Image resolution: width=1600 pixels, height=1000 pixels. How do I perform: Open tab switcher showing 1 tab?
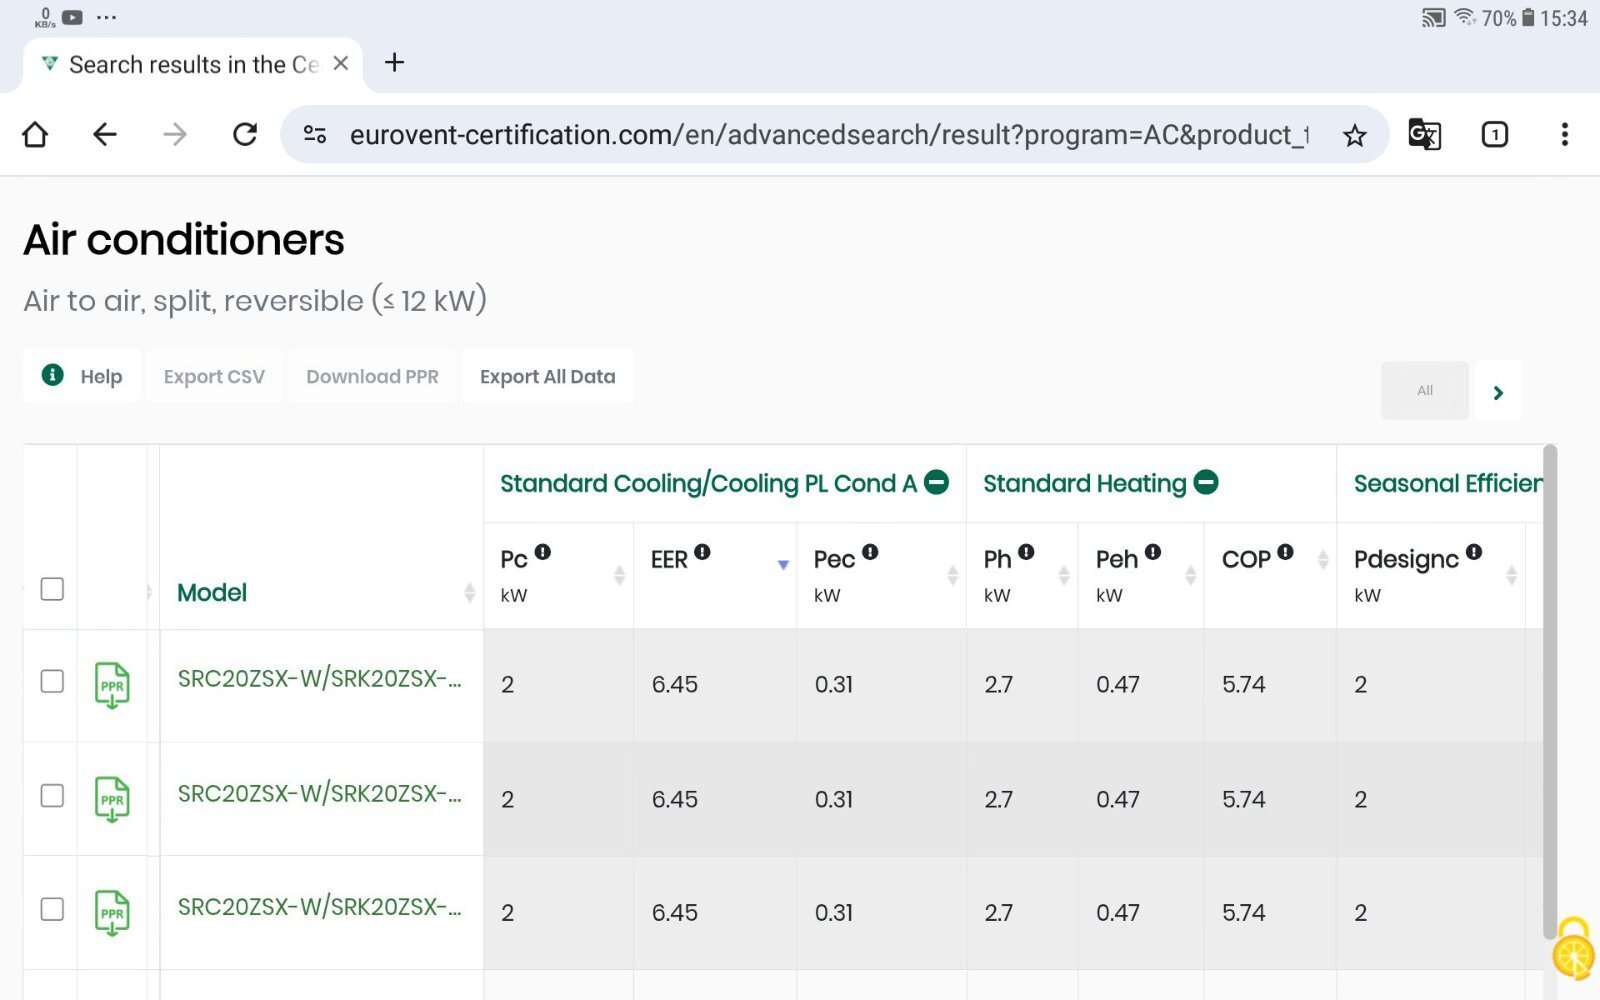pyautogui.click(x=1494, y=134)
